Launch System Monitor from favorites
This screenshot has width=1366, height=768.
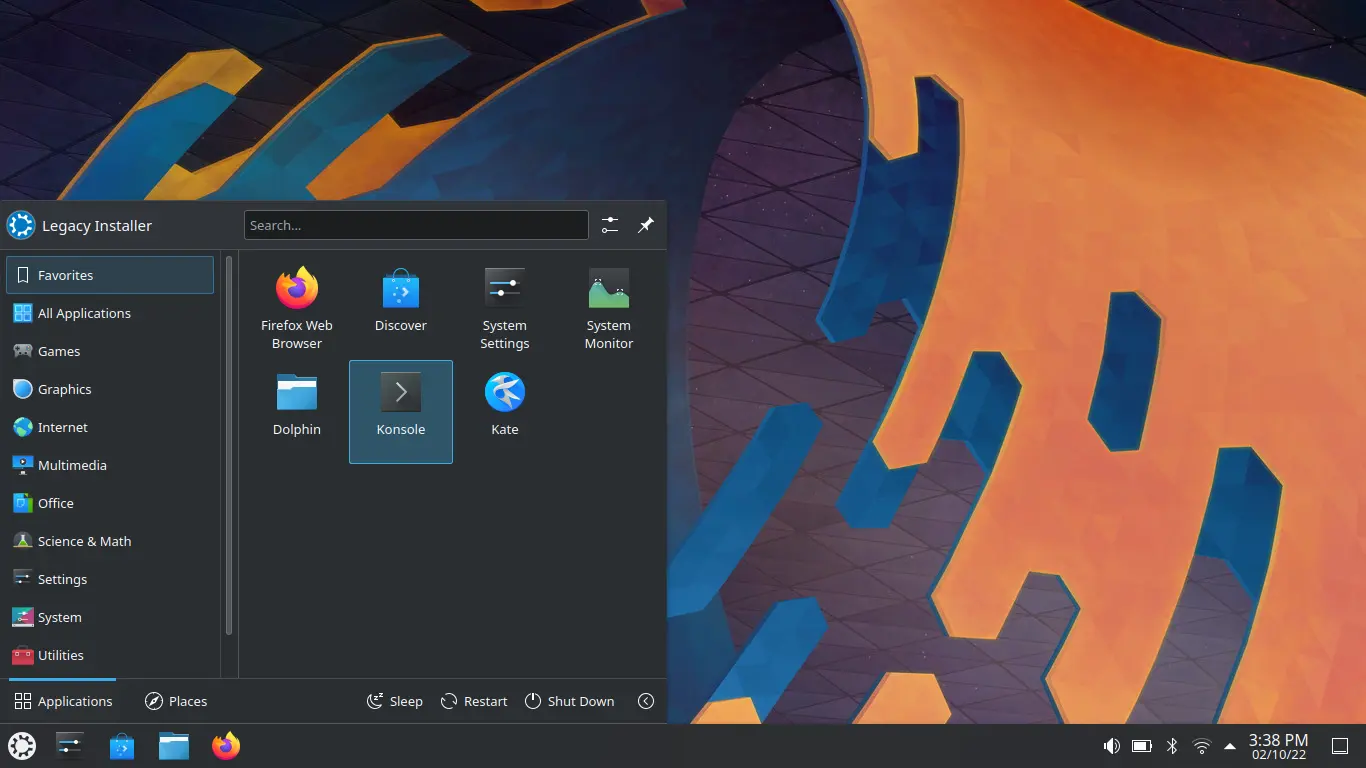point(609,308)
